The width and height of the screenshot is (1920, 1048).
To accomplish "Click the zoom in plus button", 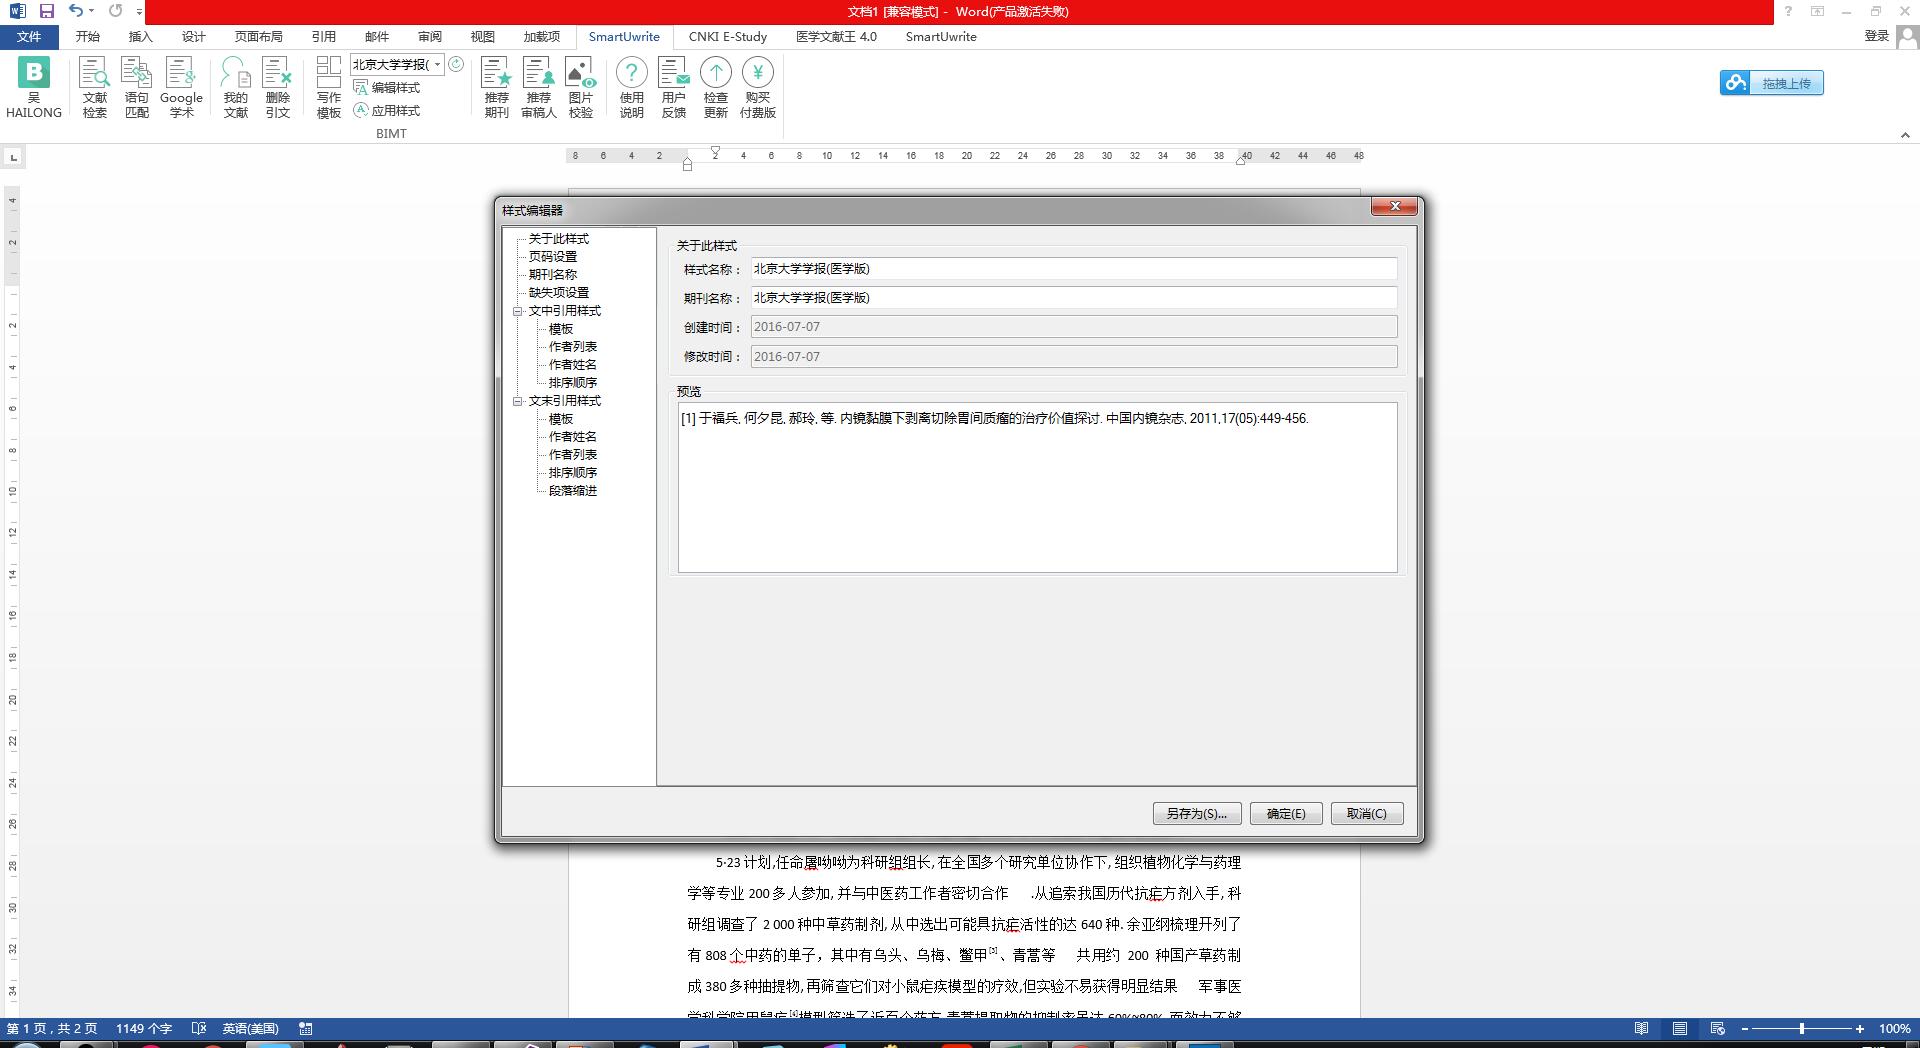I will click(x=1860, y=1028).
